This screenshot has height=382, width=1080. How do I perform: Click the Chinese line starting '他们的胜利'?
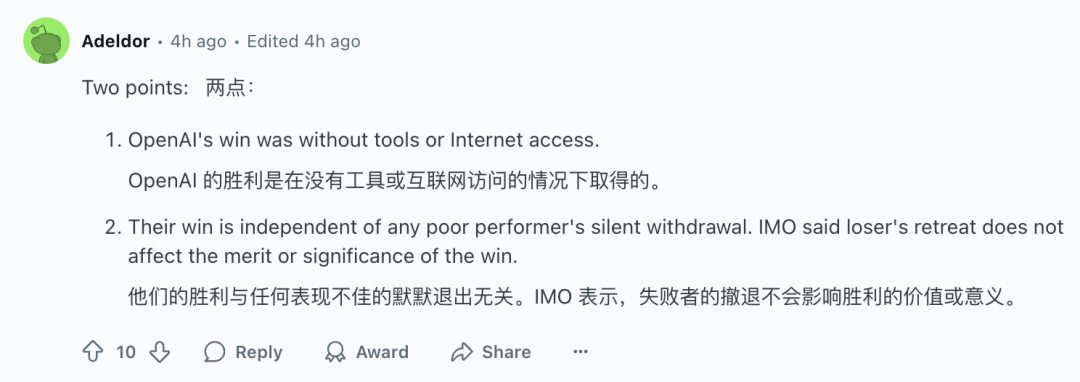click(573, 298)
